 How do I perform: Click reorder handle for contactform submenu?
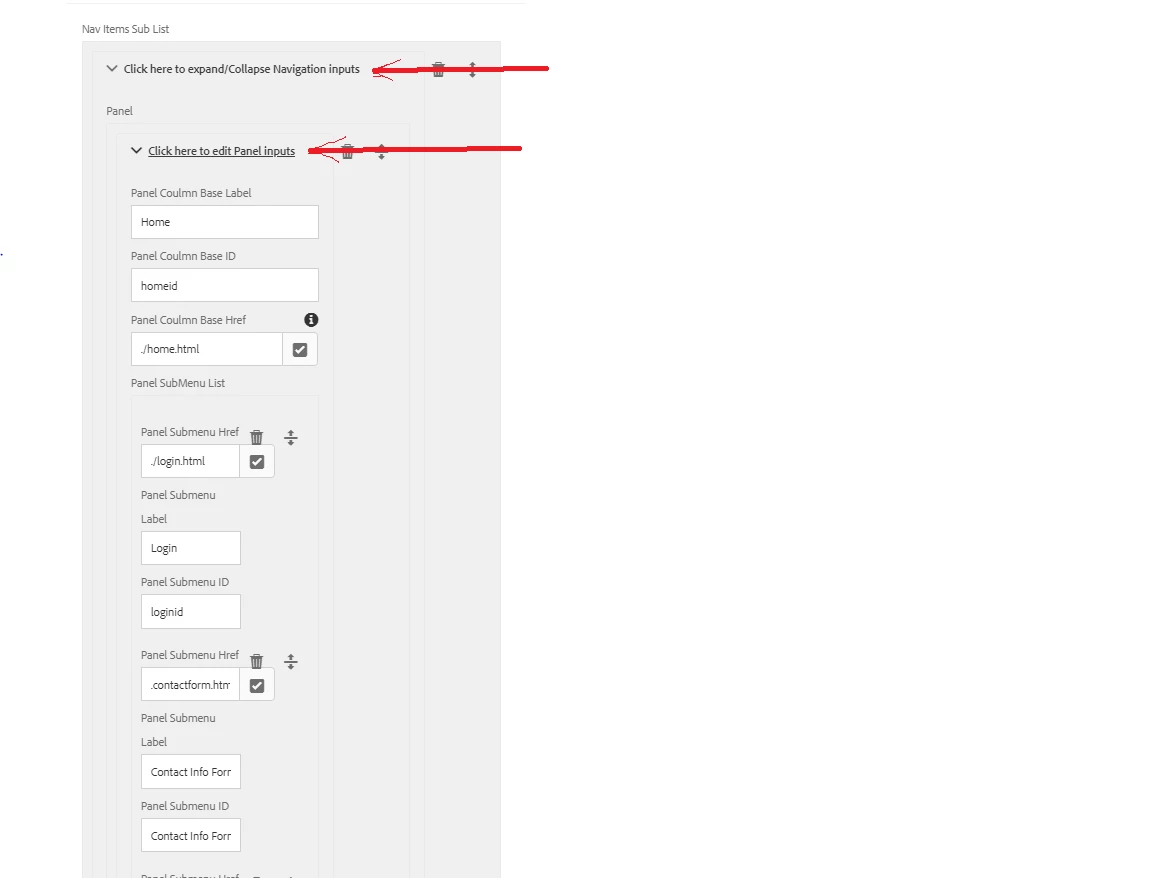point(291,661)
